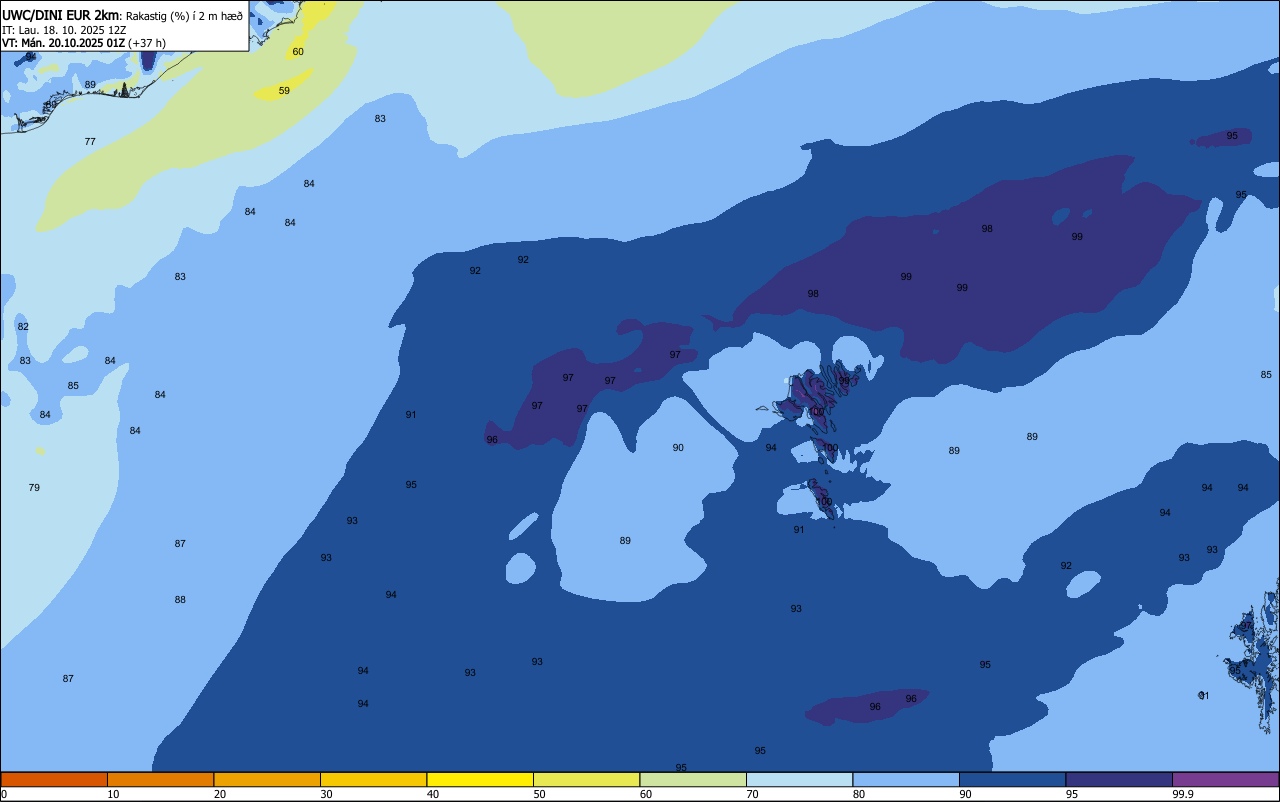This screenshot has height=802, width=1280.
Task: Click the dark orange 0–10 legend swatch
Action: [x=54, y=779]
